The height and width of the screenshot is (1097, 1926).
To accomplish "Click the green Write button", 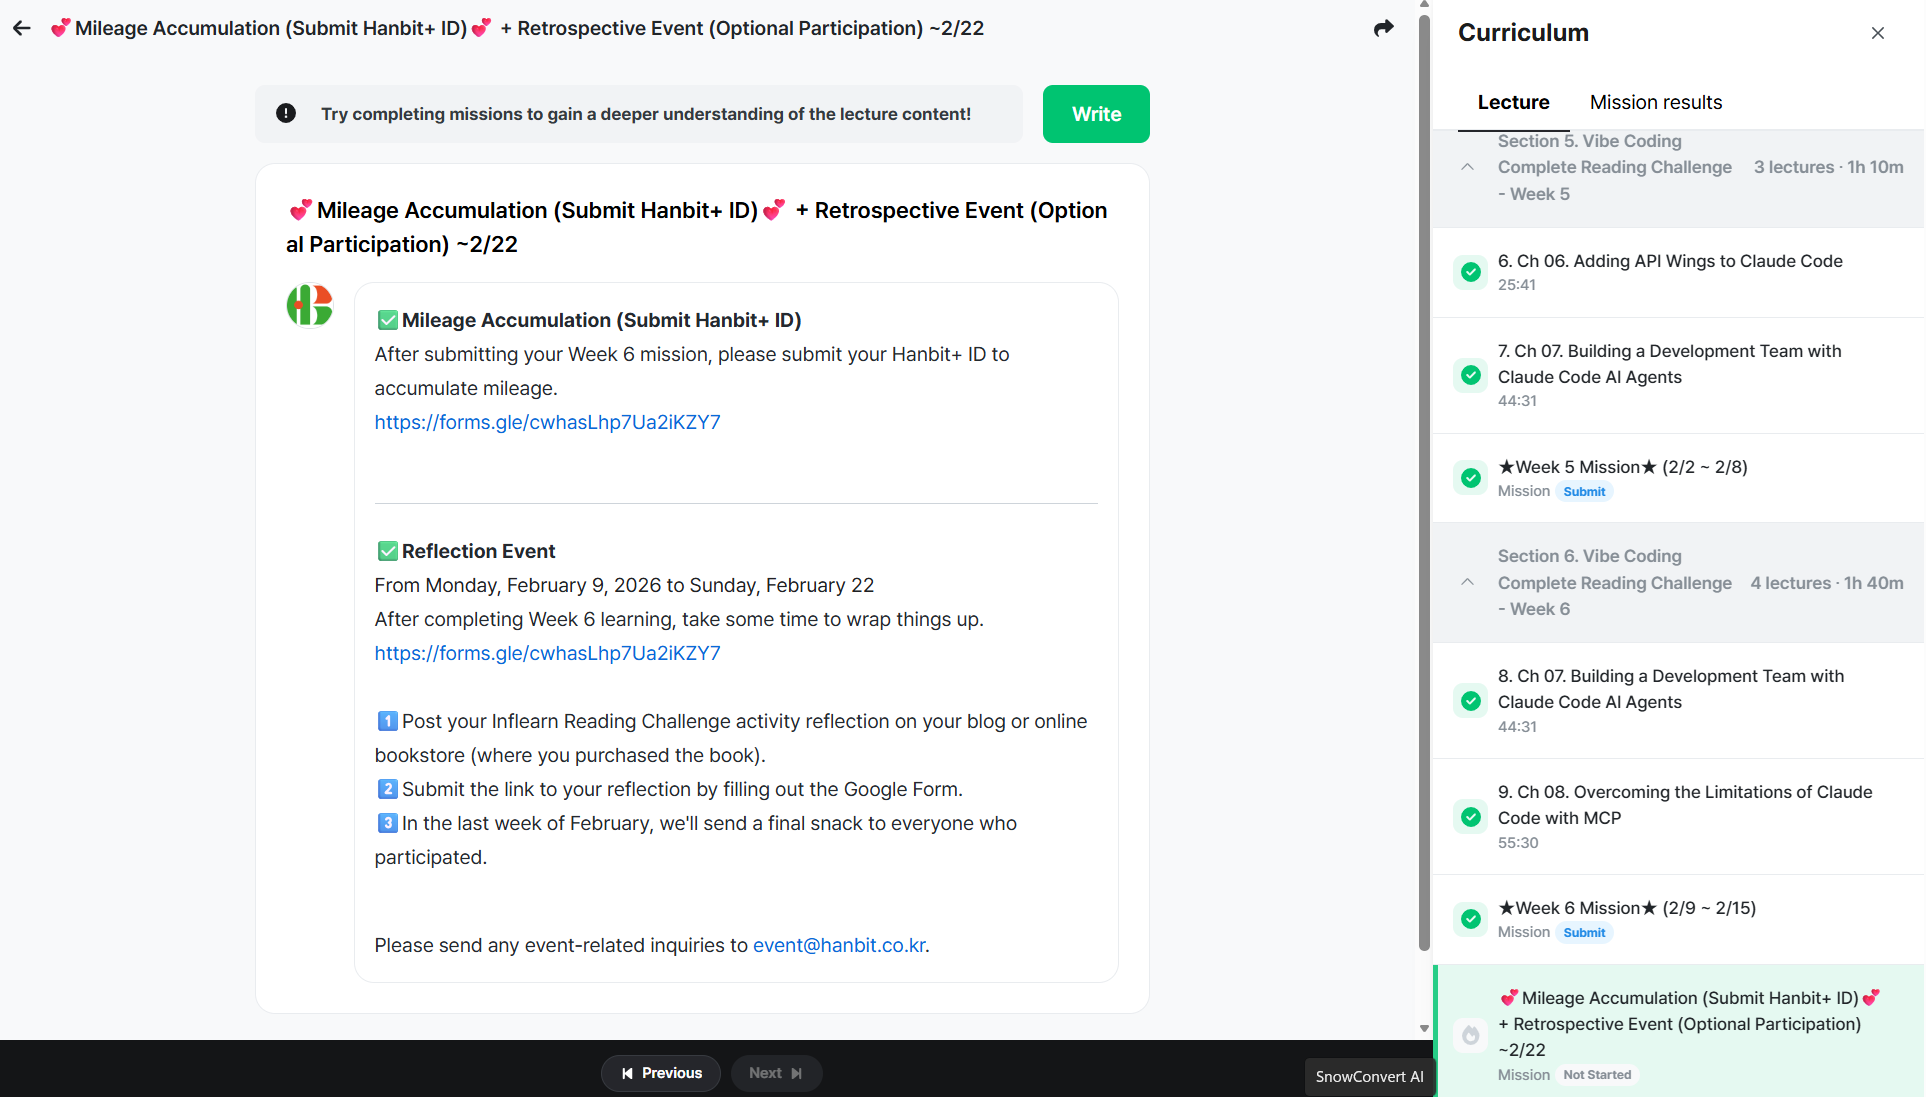I will tap(1096, 114).
